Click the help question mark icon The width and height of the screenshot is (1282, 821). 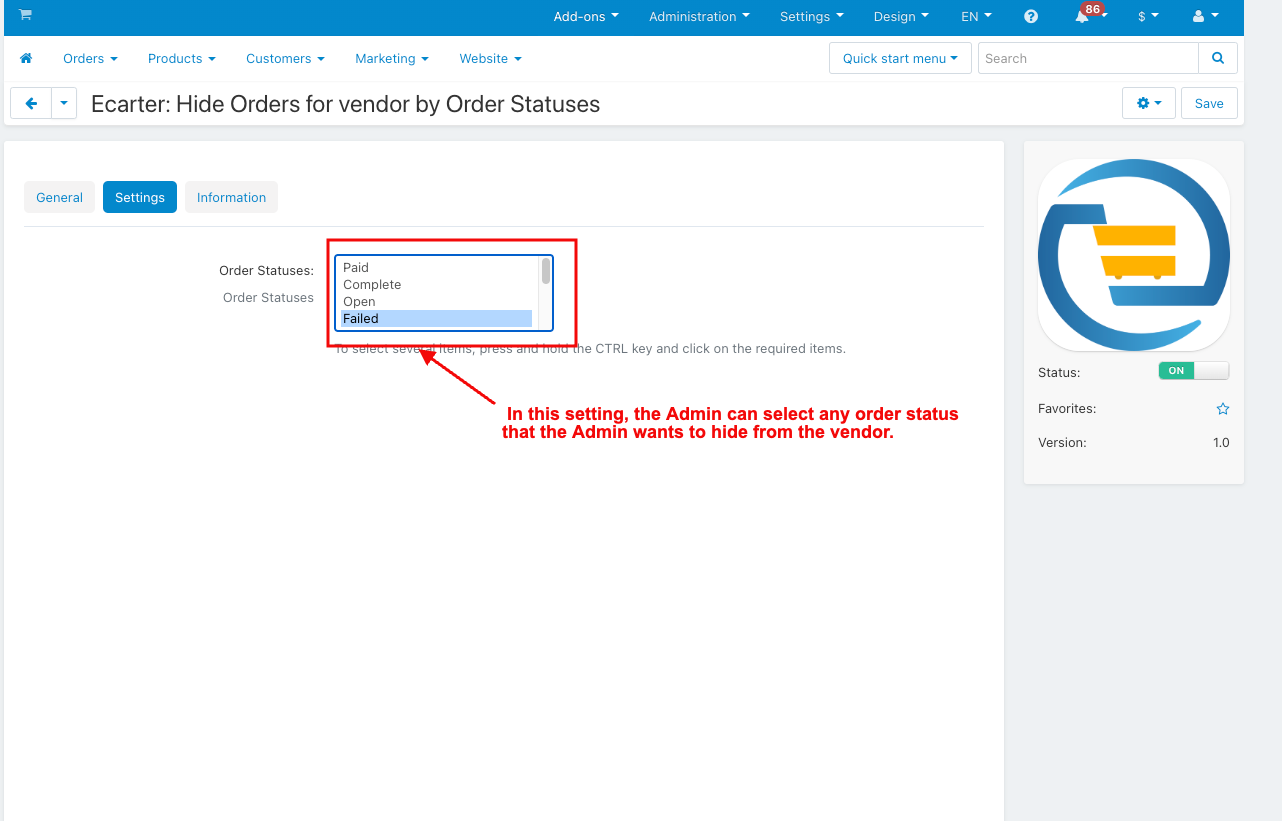pos(1030,16)
